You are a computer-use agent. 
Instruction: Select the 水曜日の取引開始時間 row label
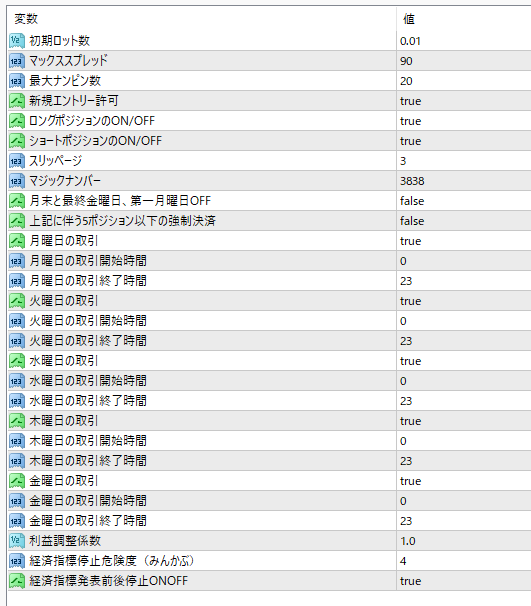tap(88, 381)
